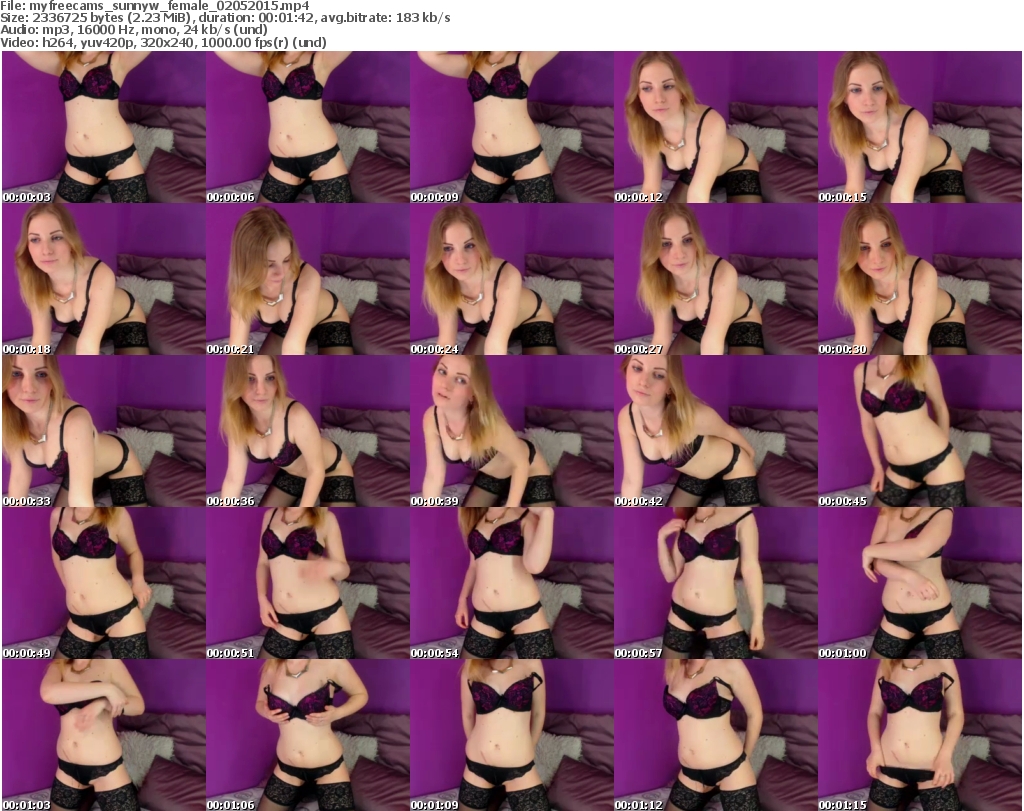The height and width of the screenshot is (811, 1024).
Task: Select the thumbnail stamped 00:00:36
Action: tap(308, 432)
